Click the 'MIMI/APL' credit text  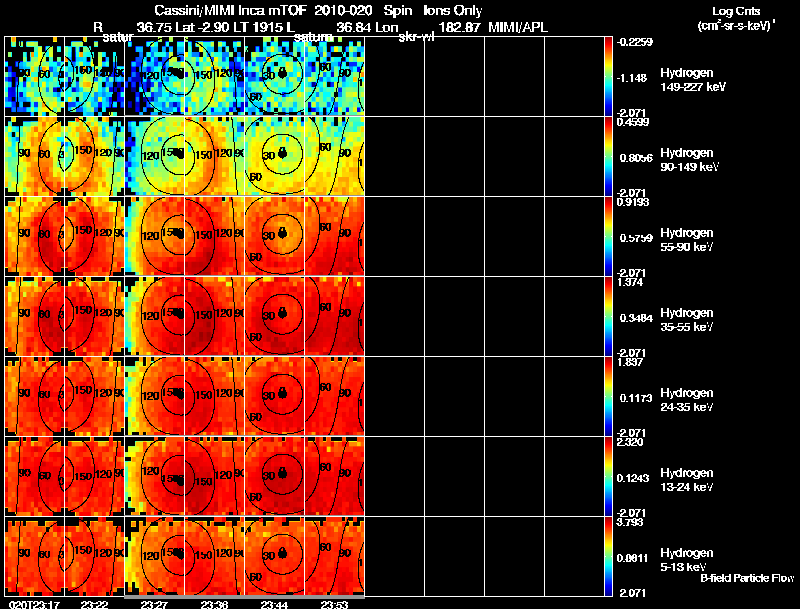point(518,28)
